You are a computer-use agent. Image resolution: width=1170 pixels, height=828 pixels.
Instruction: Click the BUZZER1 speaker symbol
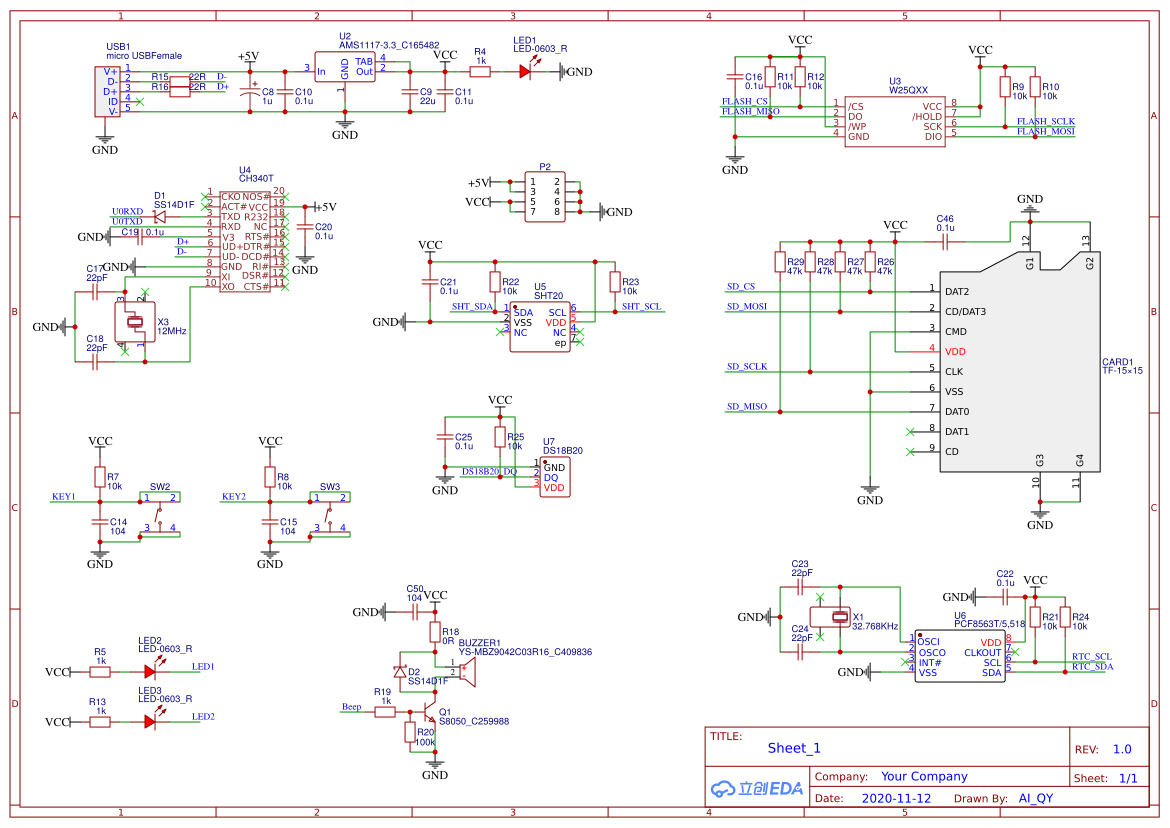click(x=467, y=671)
